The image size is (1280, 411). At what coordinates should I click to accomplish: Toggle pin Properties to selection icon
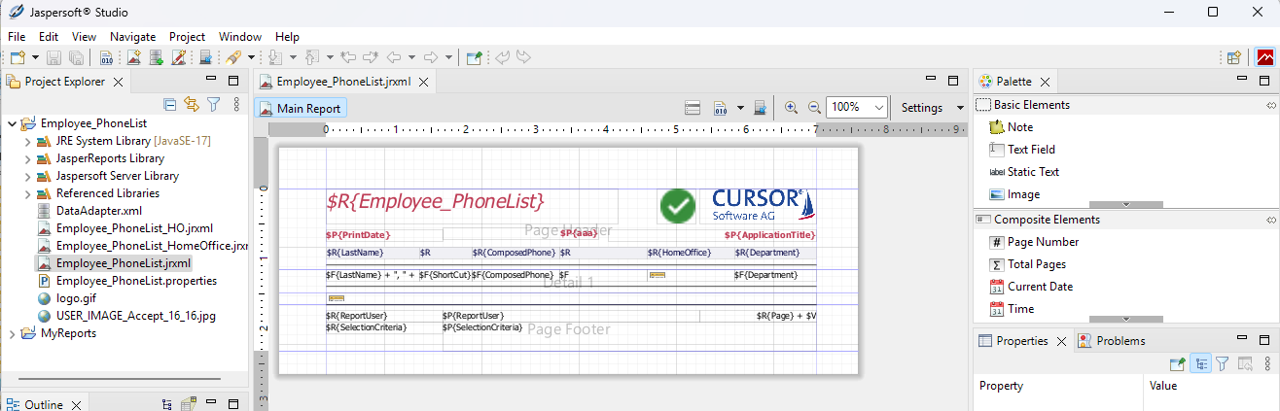point(1178,365)
